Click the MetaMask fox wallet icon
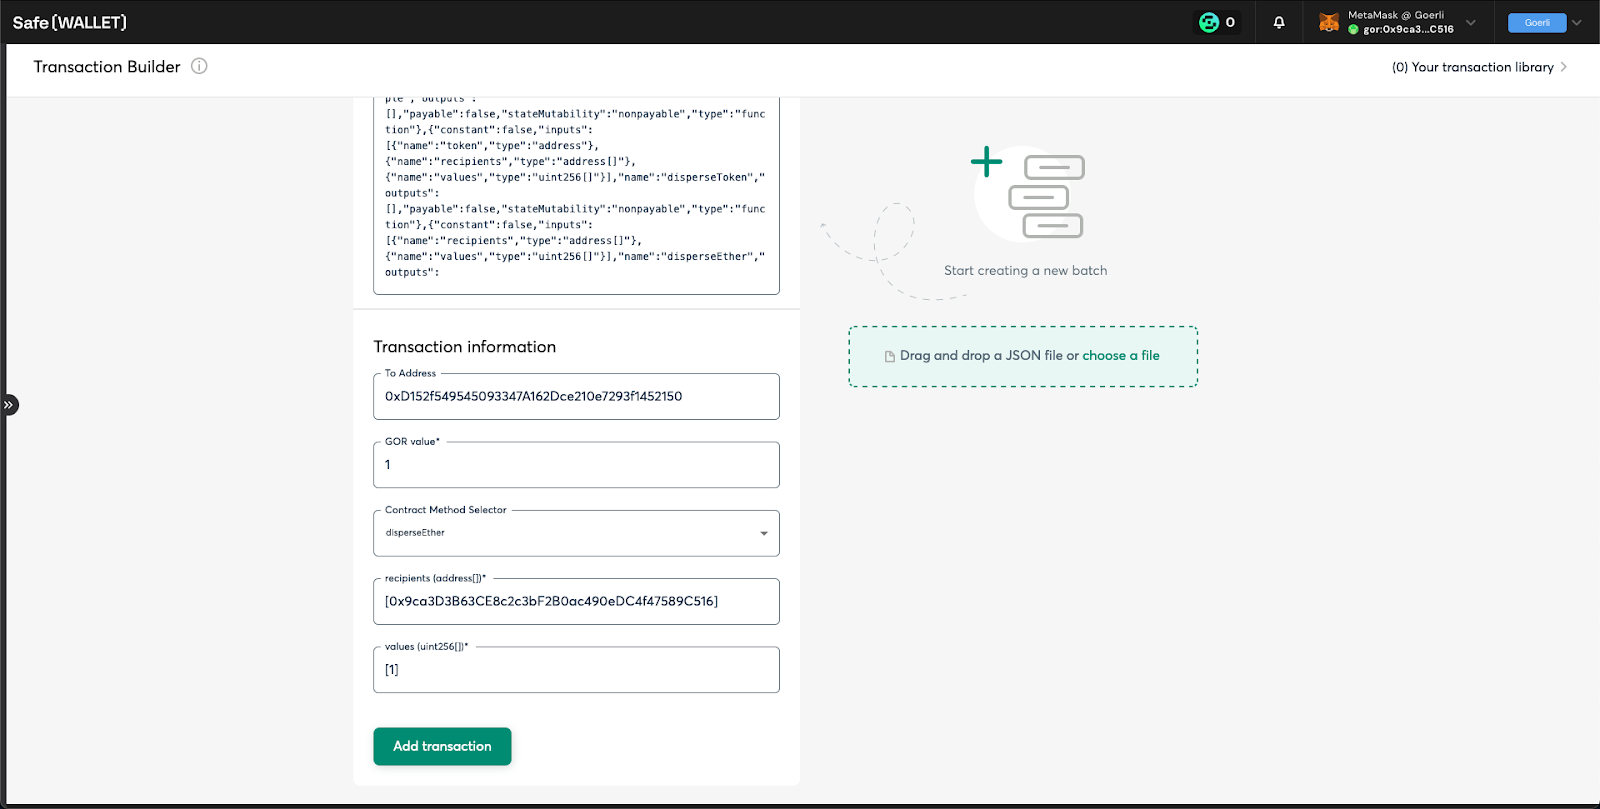 (x=1329, y=22)
